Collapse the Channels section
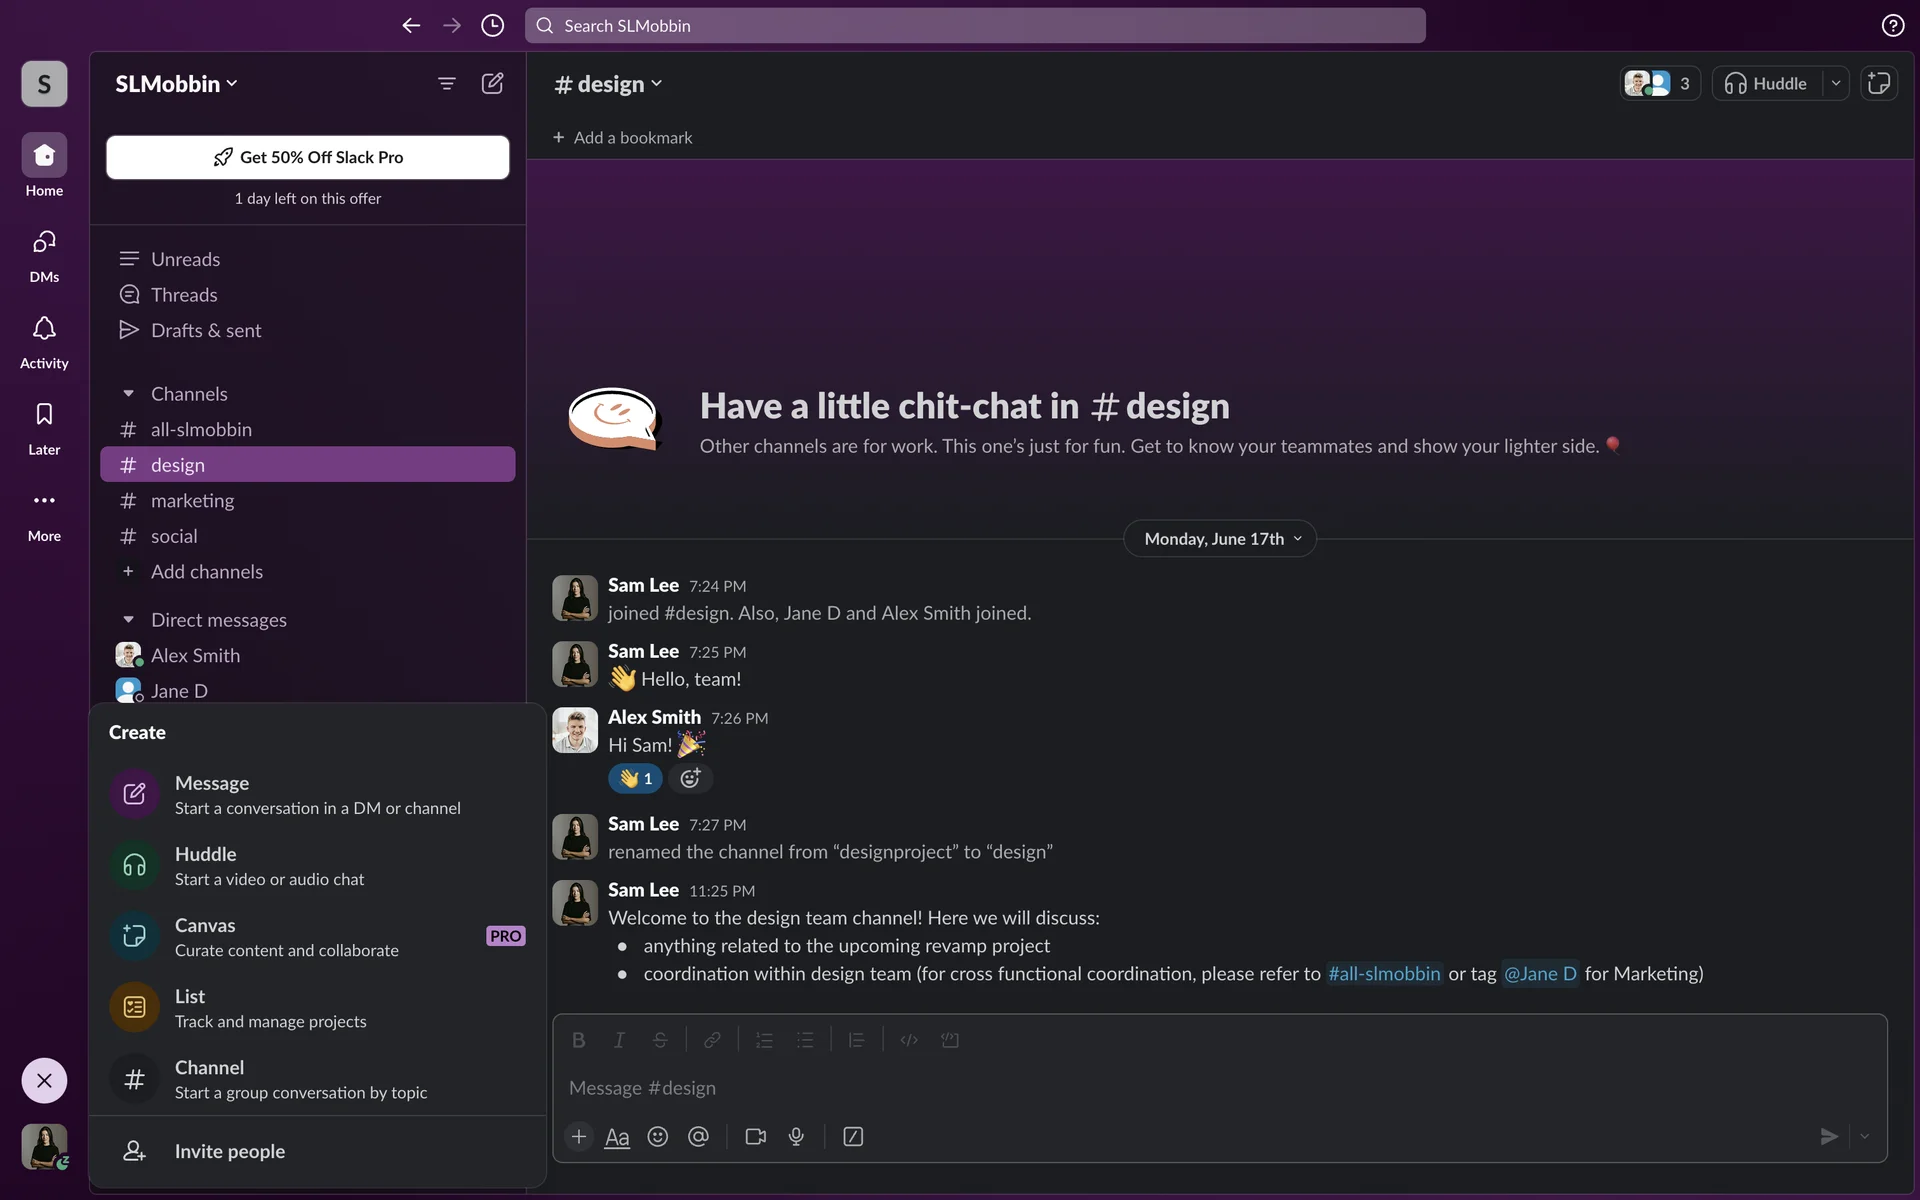This screenshot has height=1200, width=1920. (x=128, y=394)
